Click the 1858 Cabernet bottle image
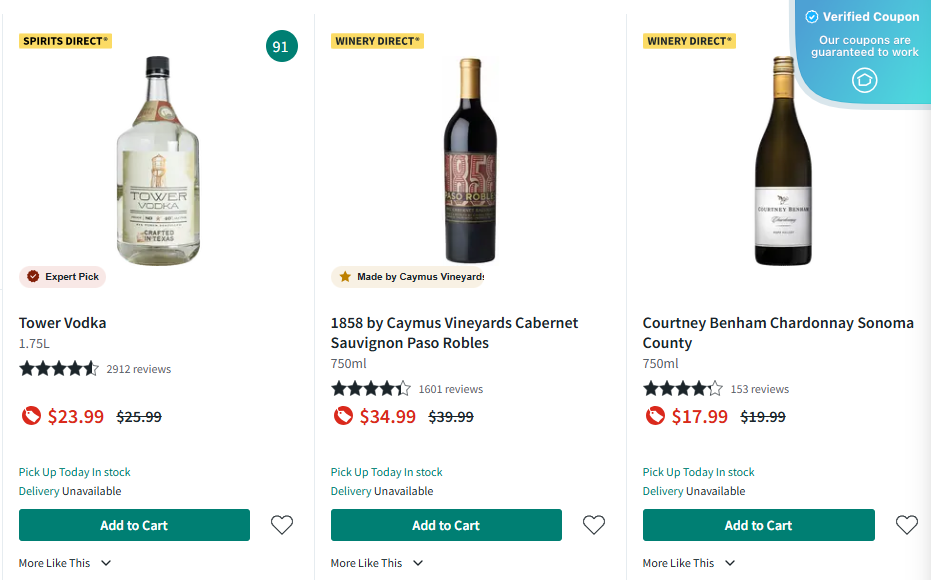 (x=470, y=160)
